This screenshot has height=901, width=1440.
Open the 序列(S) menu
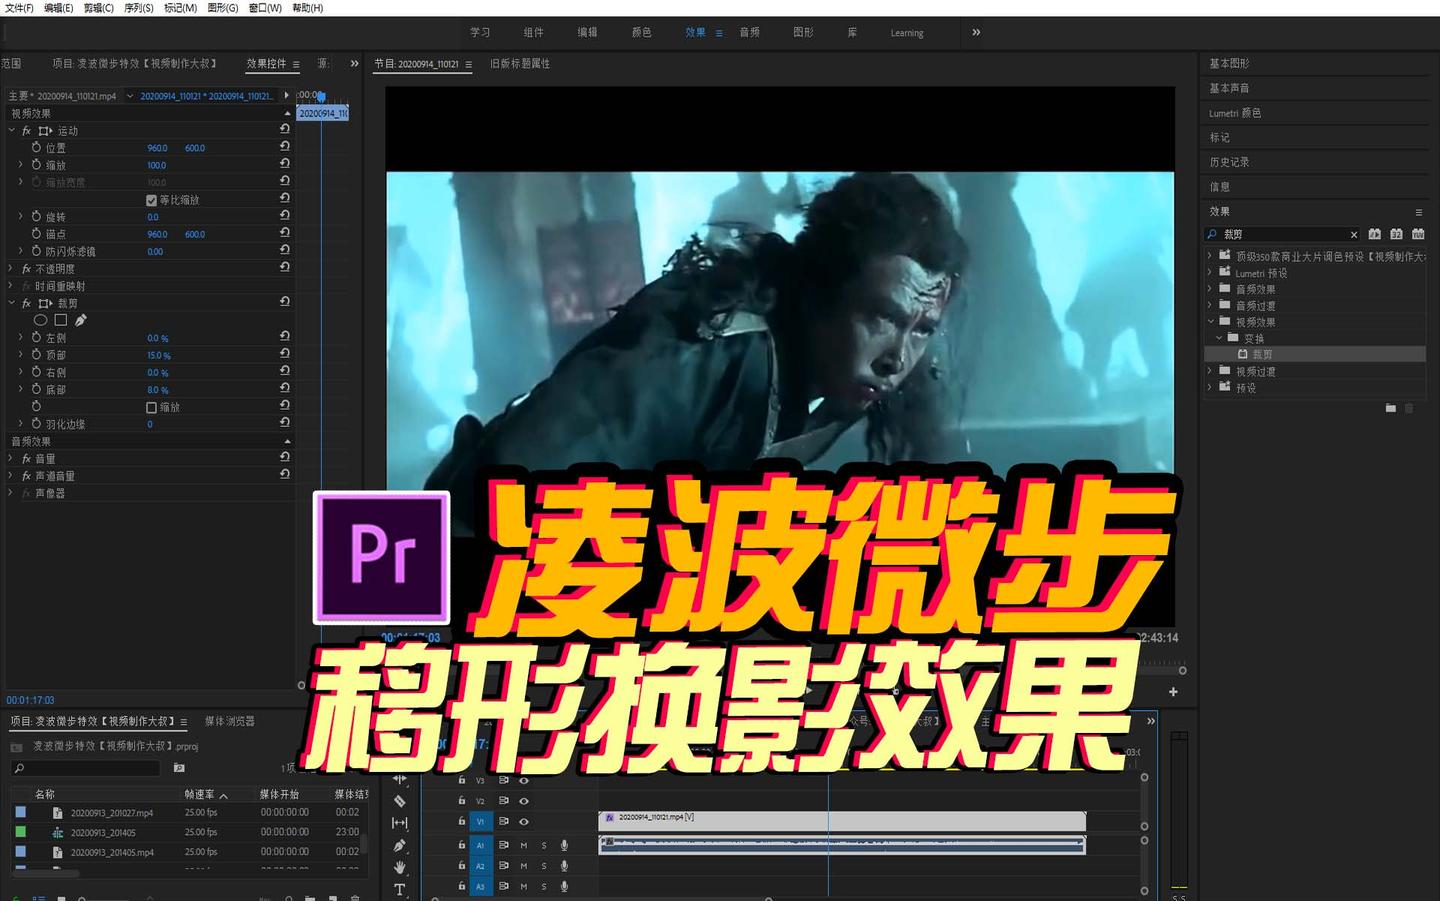tap(139, 8)
